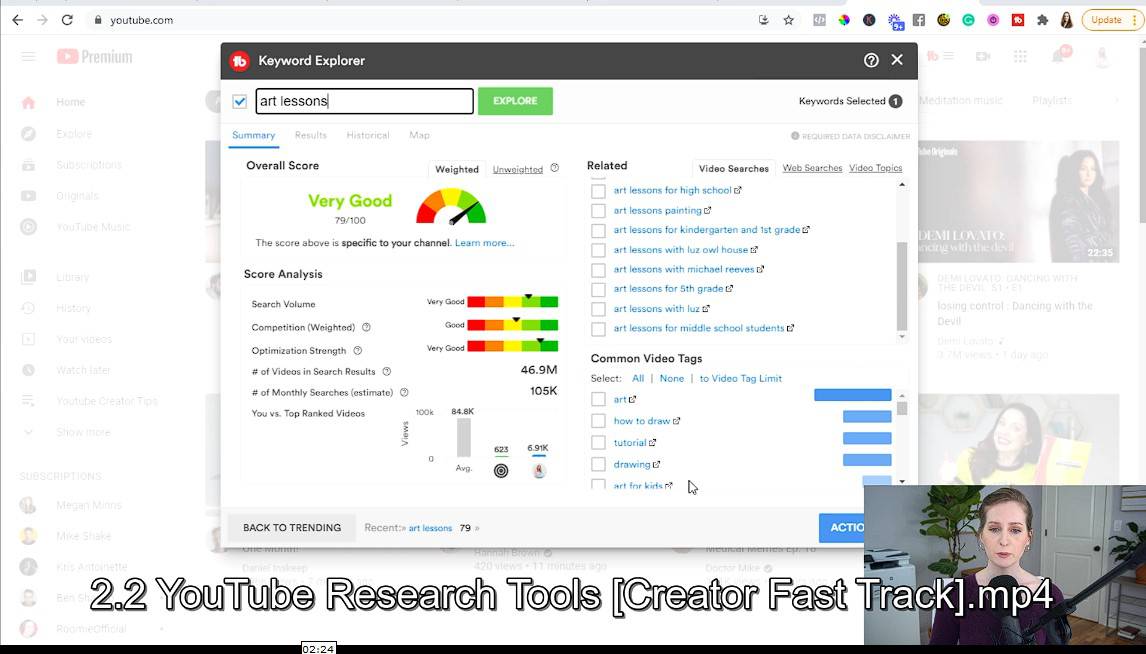The image size is (1146, 654).
Task: Click the 'to Video Tag Limit' select link
Action: pos(740,378)
